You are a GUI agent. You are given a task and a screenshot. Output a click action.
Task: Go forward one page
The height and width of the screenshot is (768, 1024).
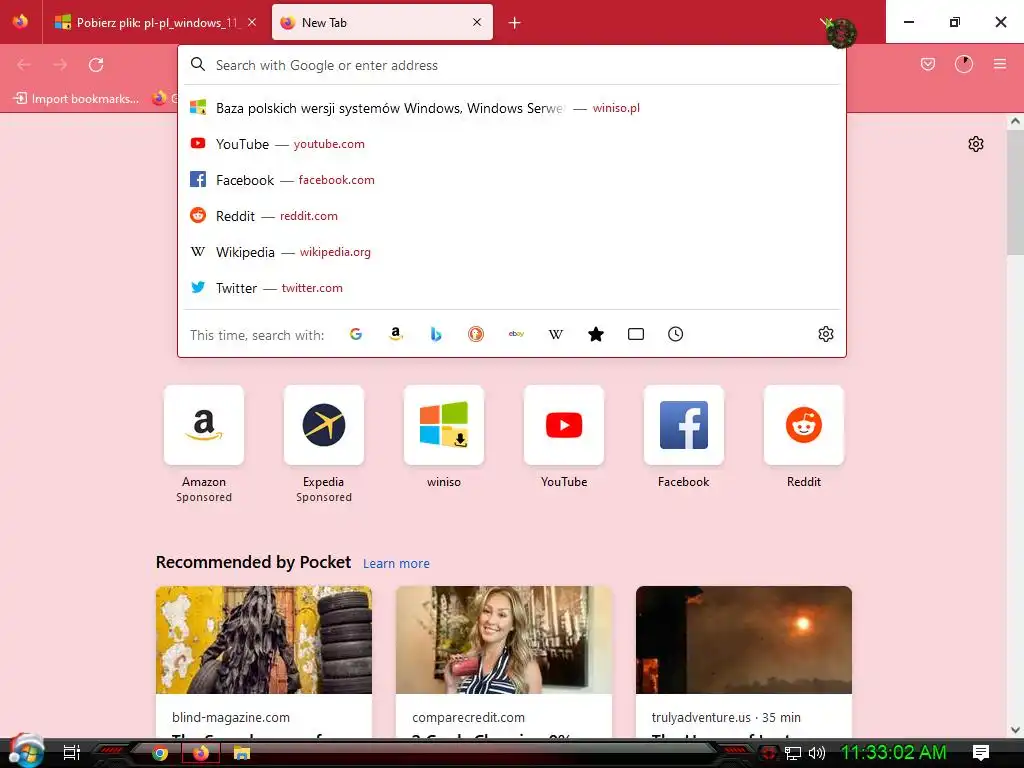(x=60, y=64)
